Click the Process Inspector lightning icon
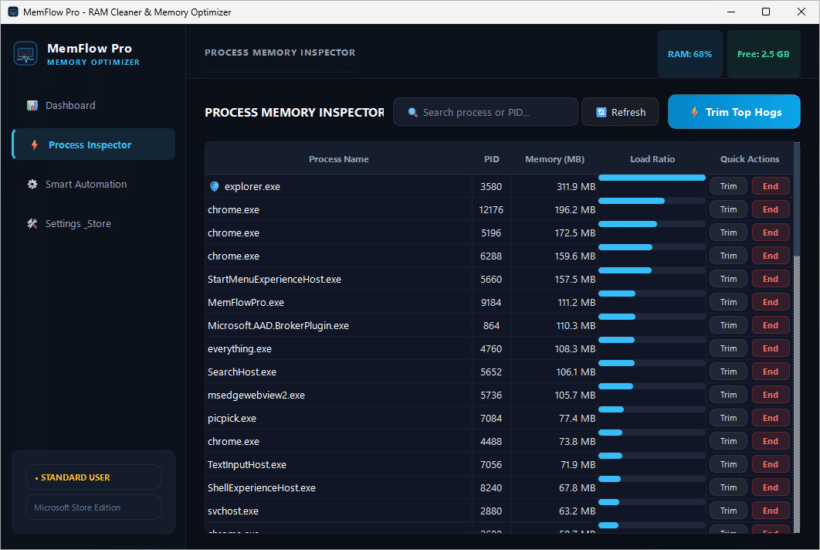This screenshot has height=550, width=820. (35, 145)
